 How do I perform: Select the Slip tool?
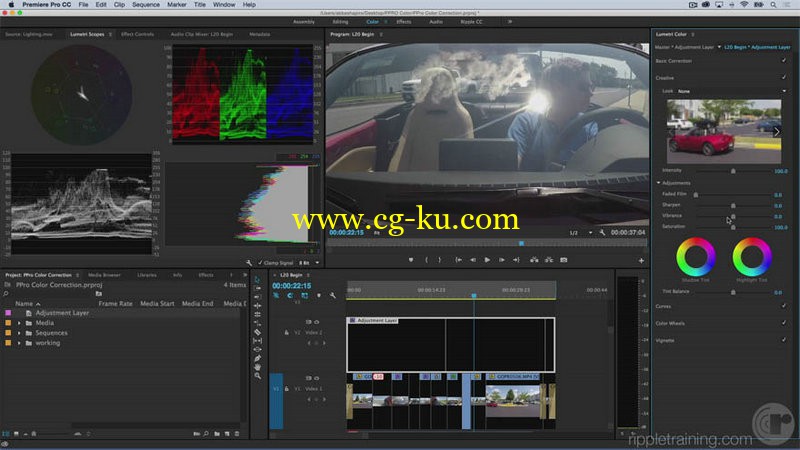tap(257, 341)
